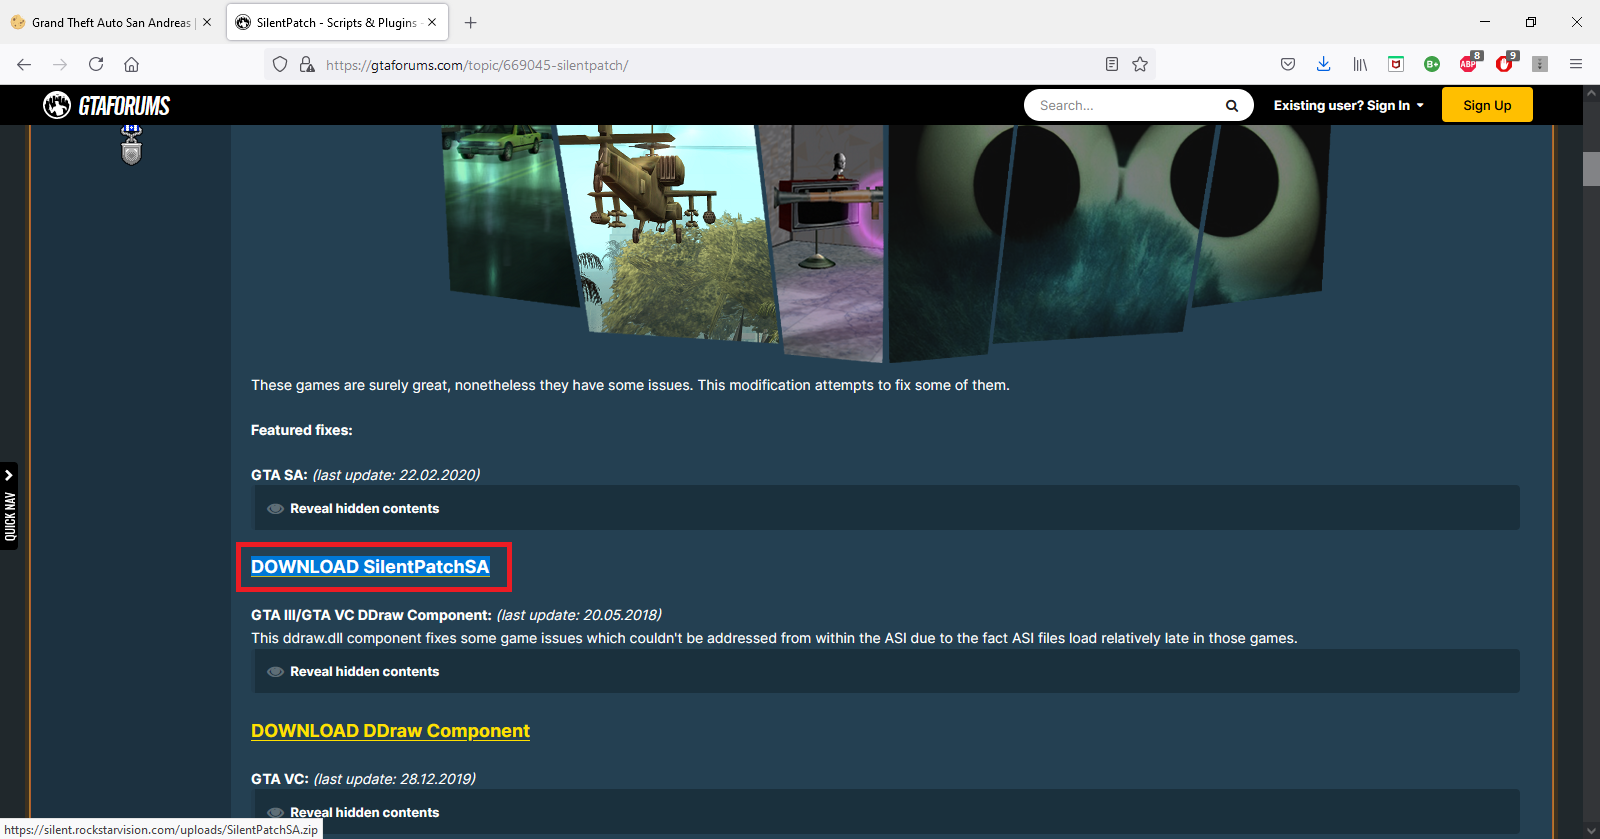Reload the current page
This screenshot has height=839, width=1600.
96,64
